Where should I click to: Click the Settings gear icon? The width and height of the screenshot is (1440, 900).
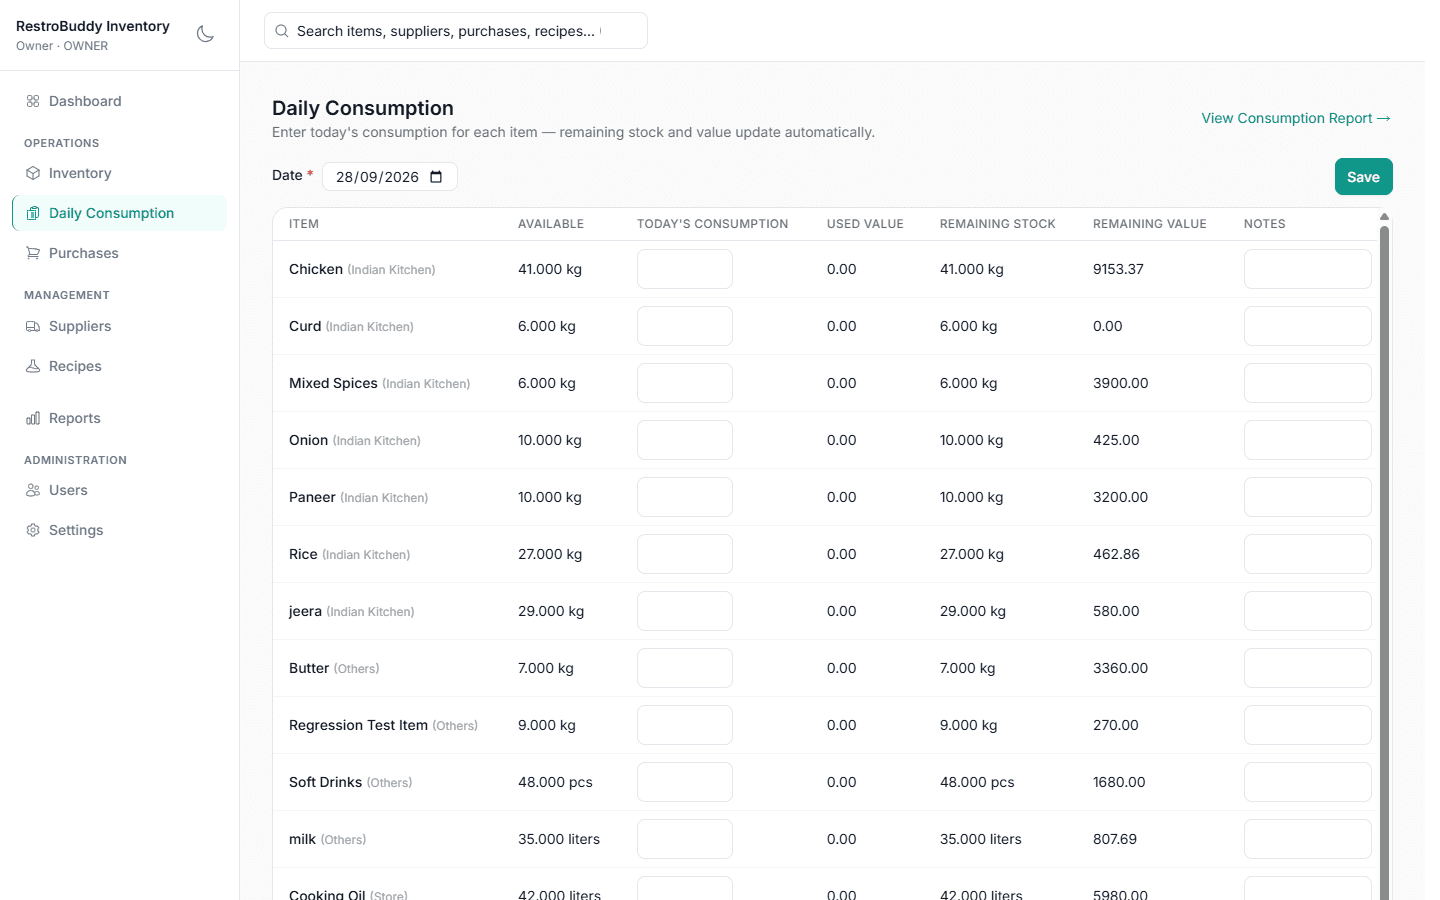click(x=33, y=530)
